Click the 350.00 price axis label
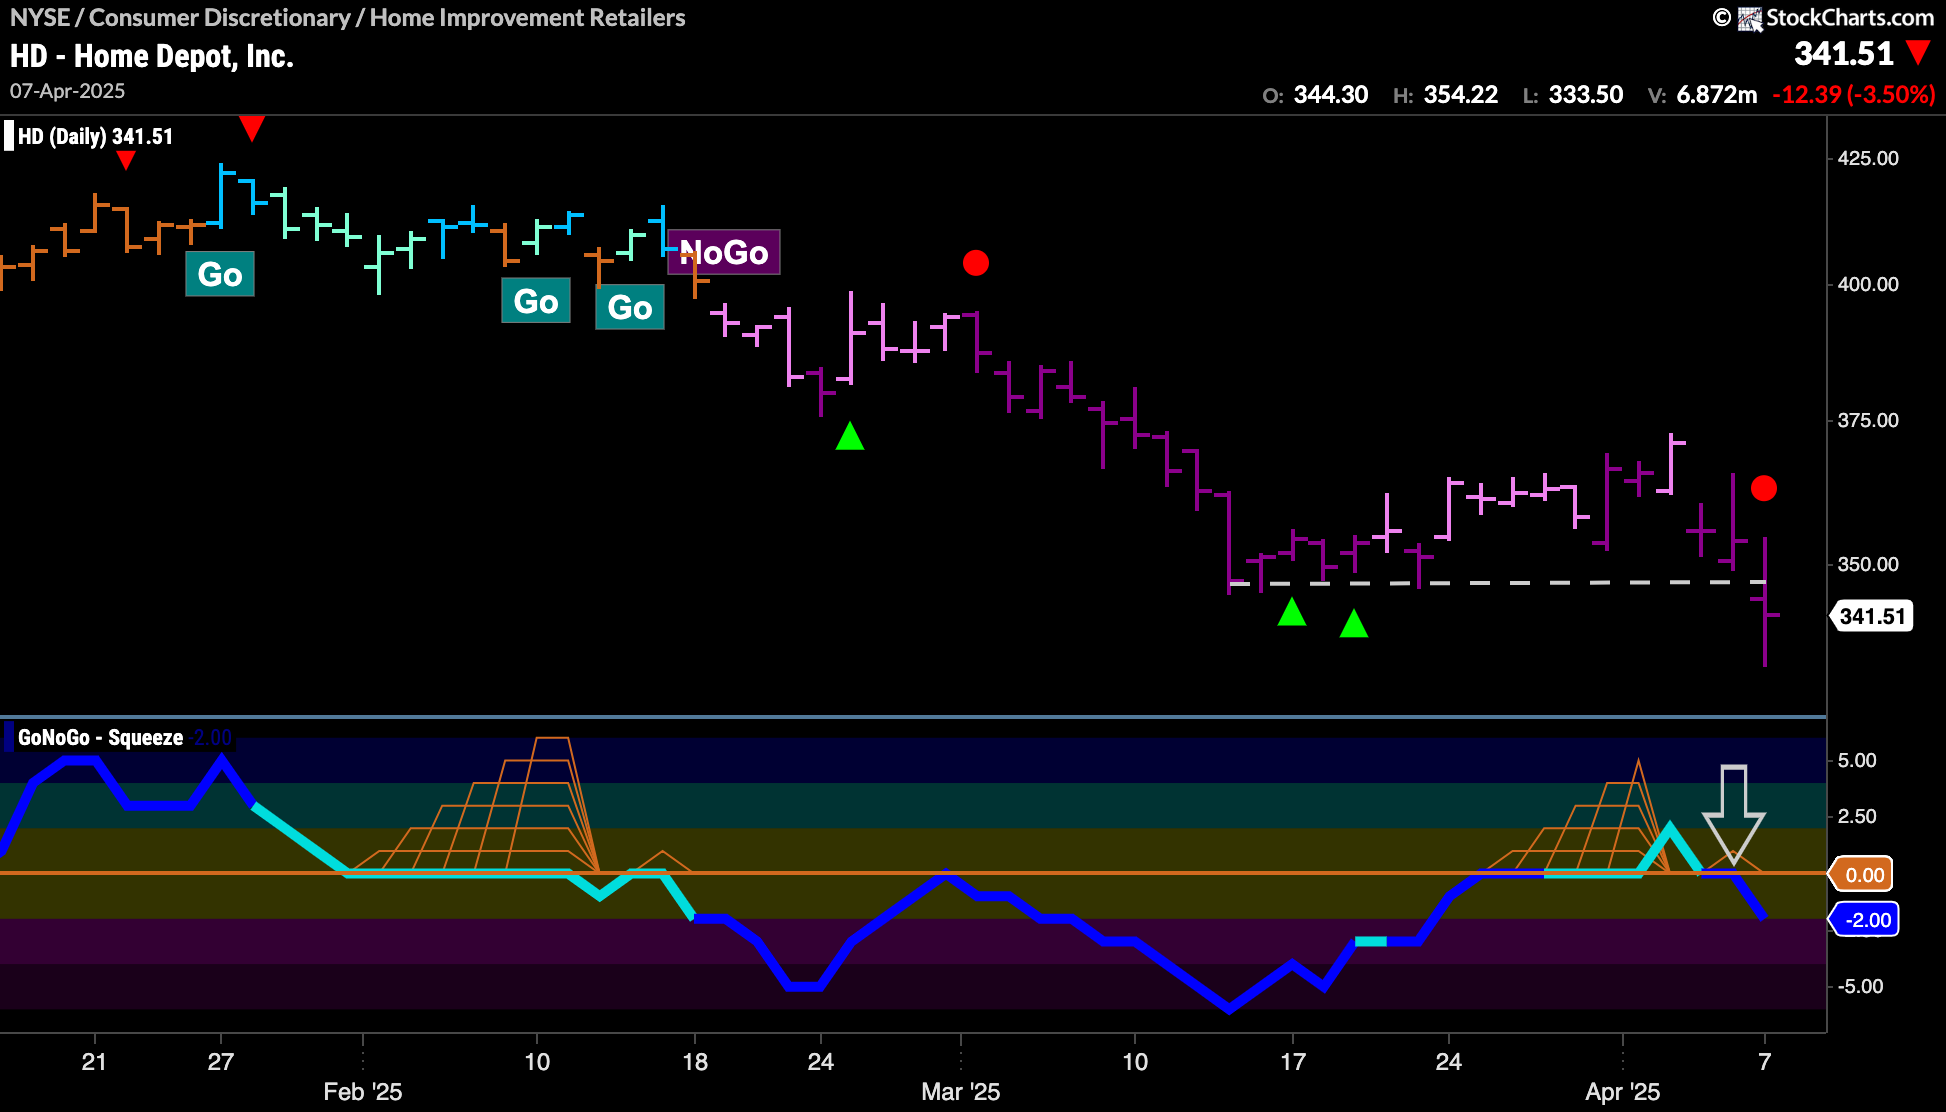Image resolution: width=1946 pixels, height=1112 pixels. 1868,564
